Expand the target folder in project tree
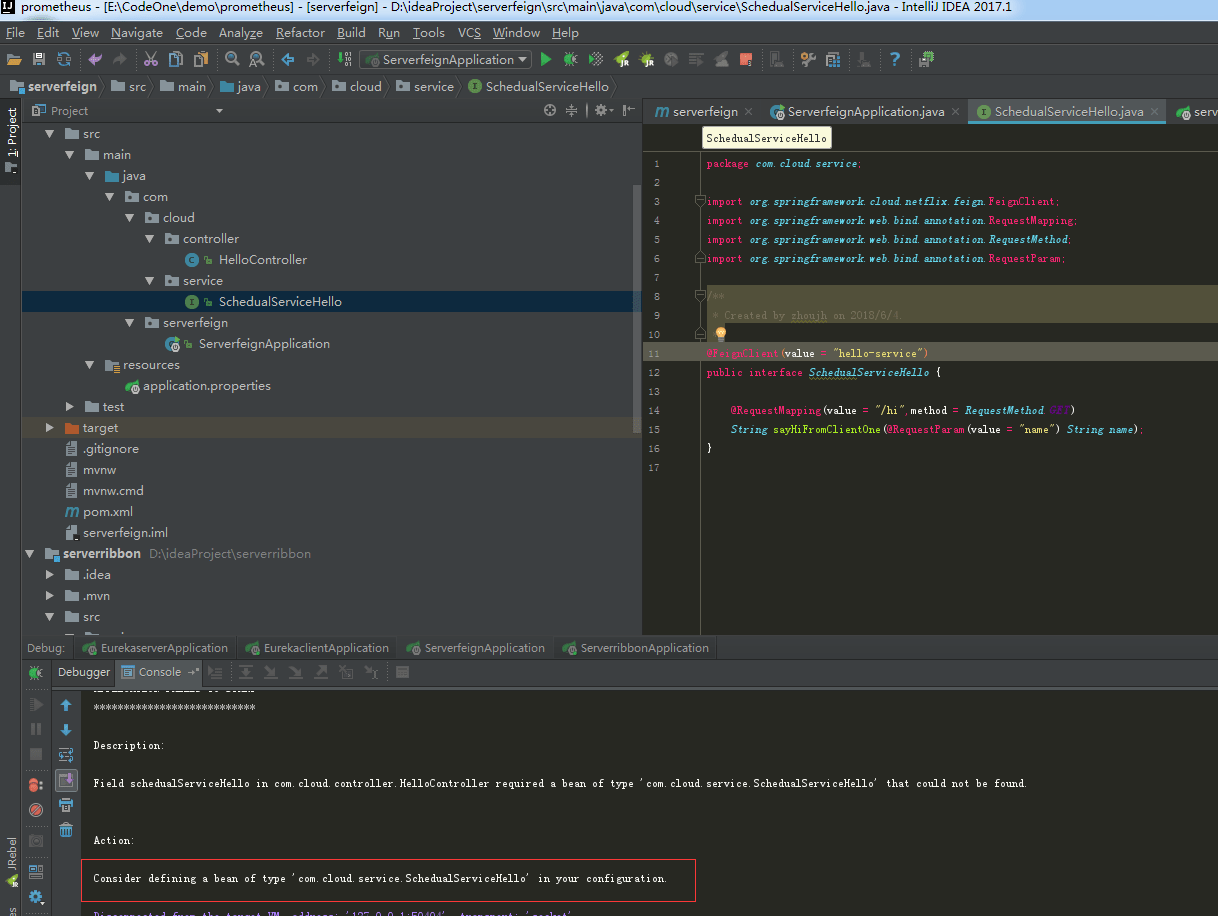Screen dimensions: 1218x916 (x=50, y=428)
